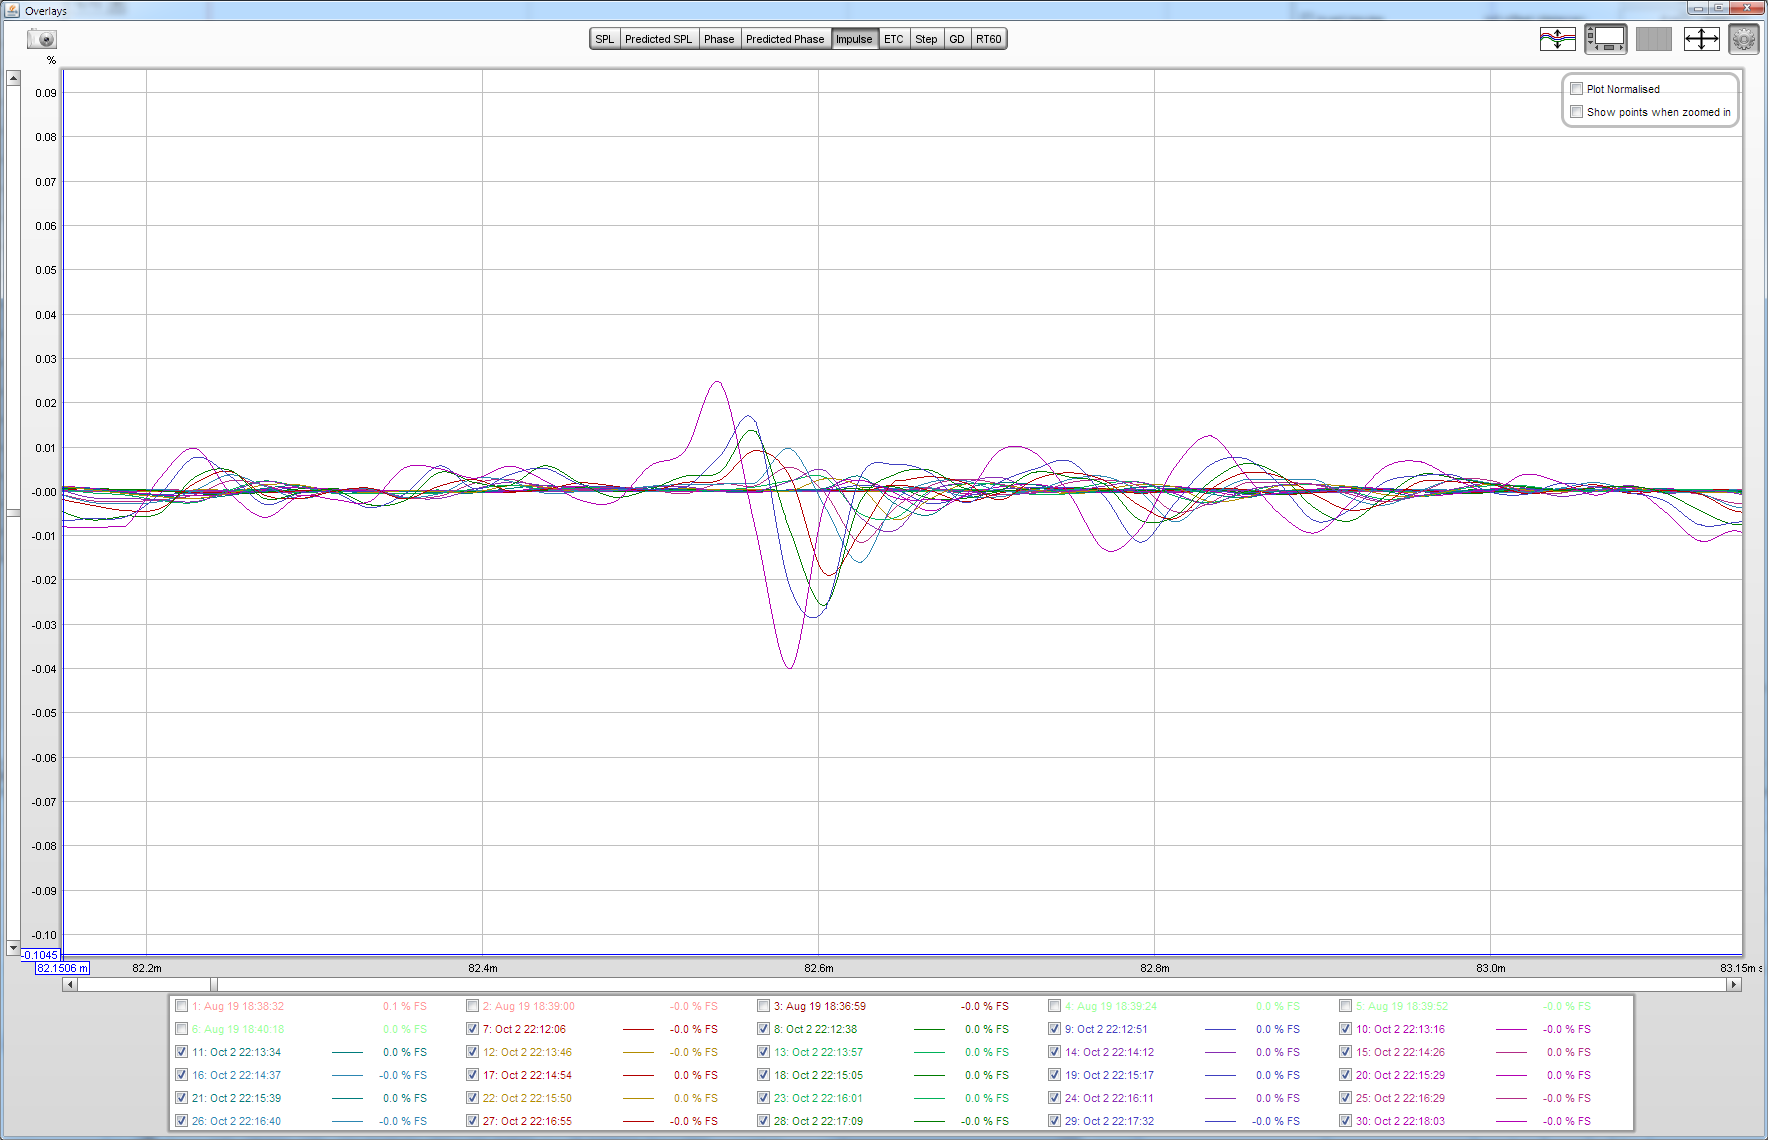Uncheck measurement 30: Oct 2 22:18:03
Viewport: 1768px width, 1140px height.
[1345, 1121]
